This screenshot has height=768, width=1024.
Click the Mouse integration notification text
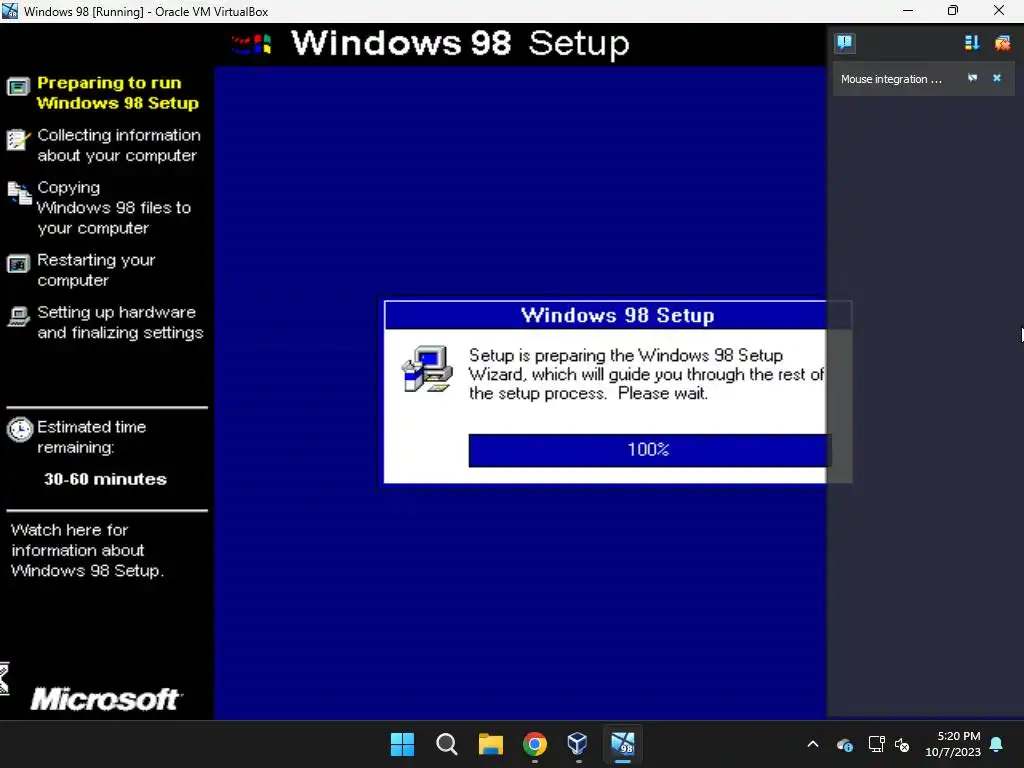point(891,79)
